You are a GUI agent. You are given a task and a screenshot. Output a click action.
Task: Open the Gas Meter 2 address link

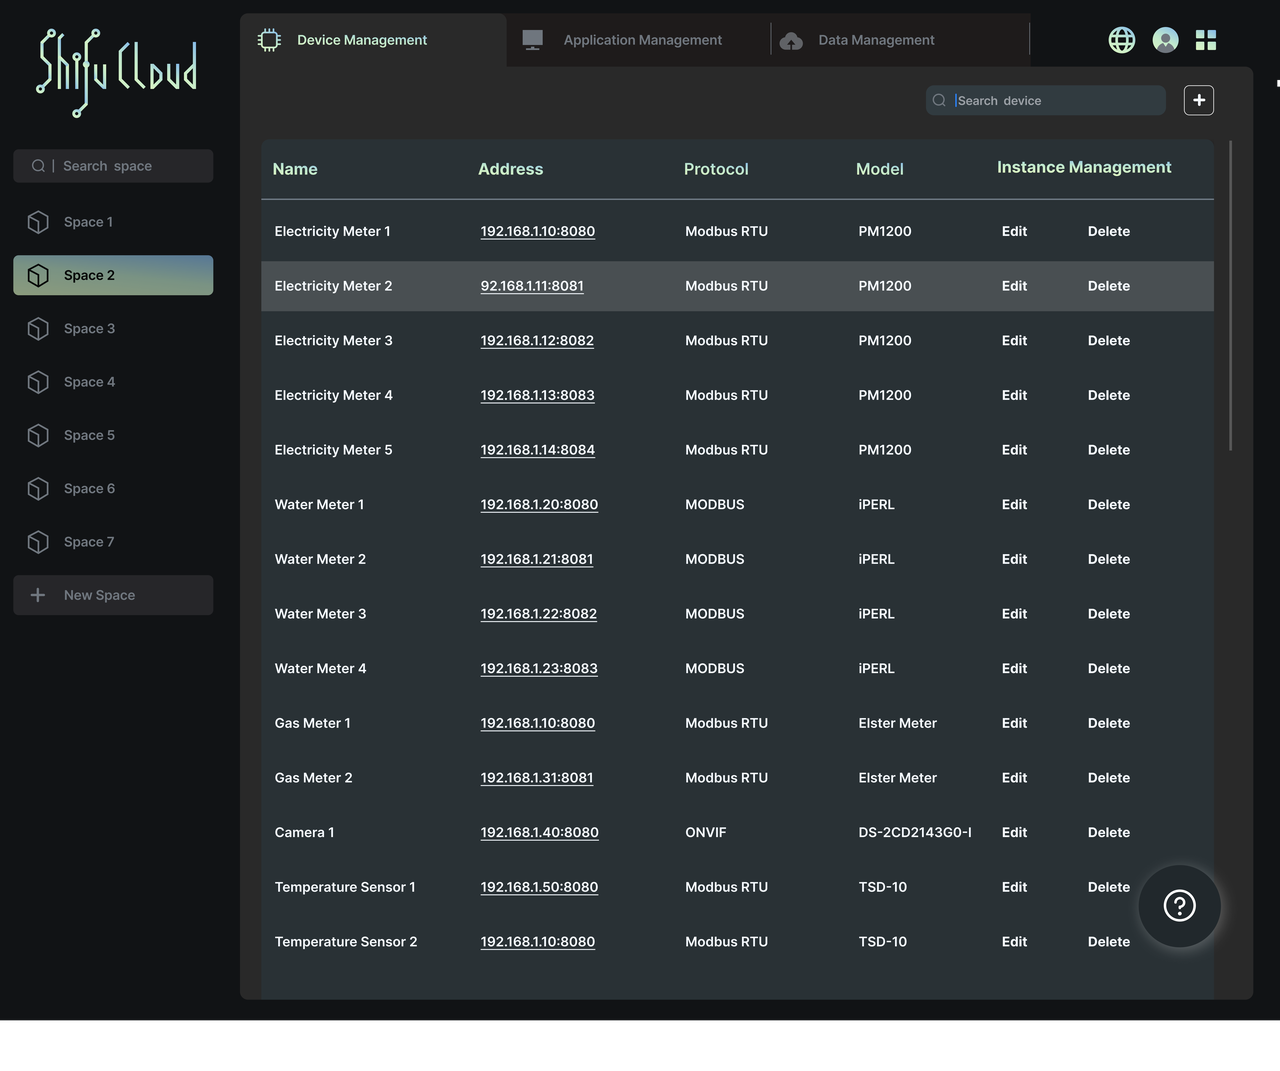tap(536, 778)
